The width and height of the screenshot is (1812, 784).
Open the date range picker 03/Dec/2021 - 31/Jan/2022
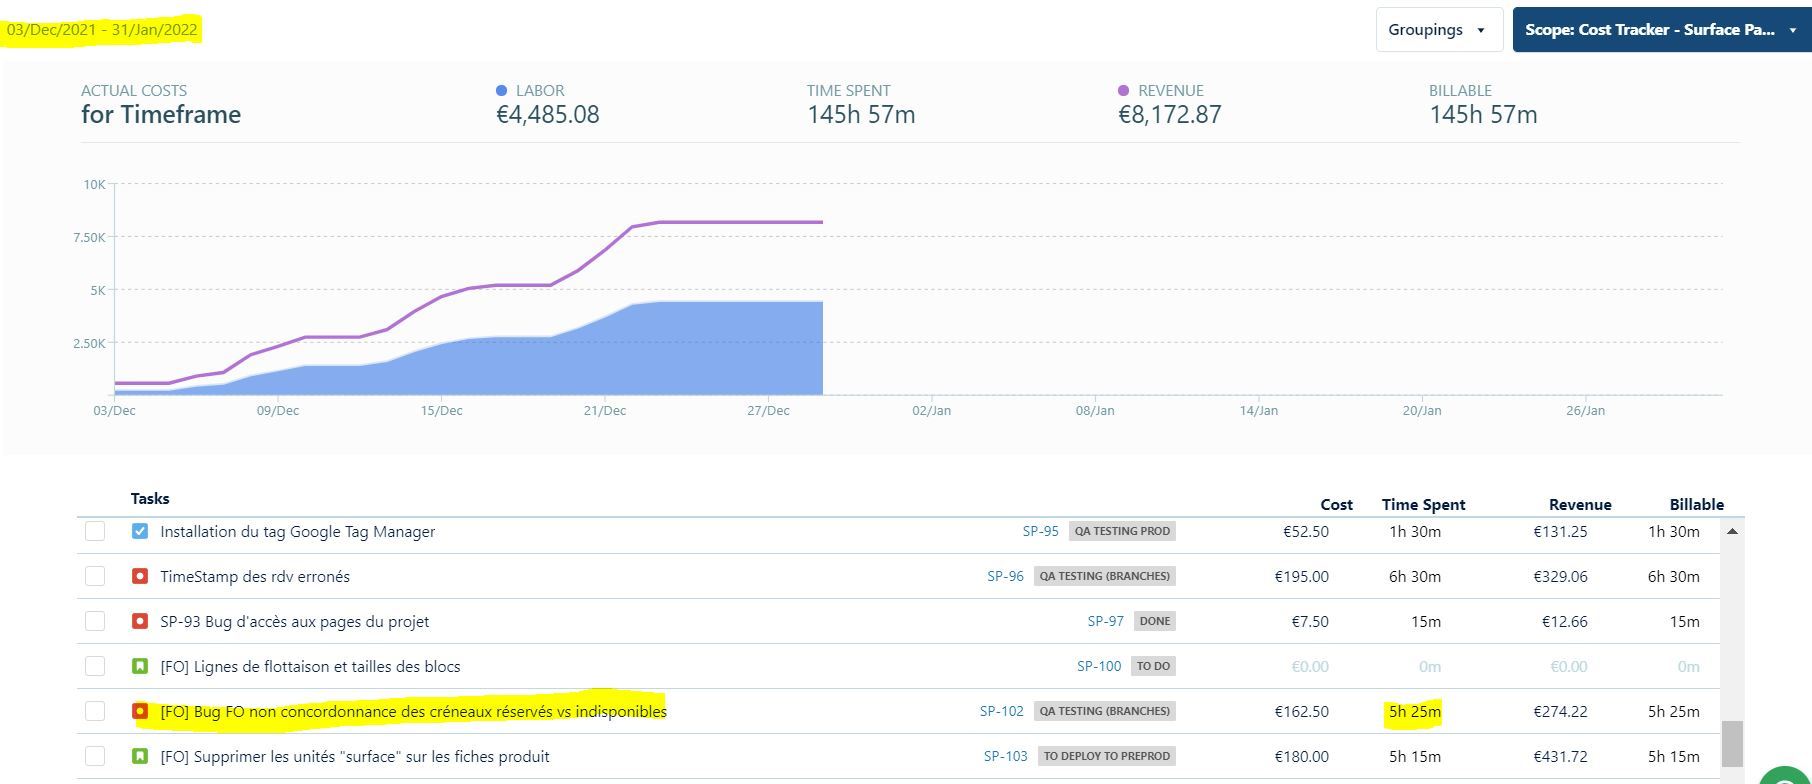point(102,30)
